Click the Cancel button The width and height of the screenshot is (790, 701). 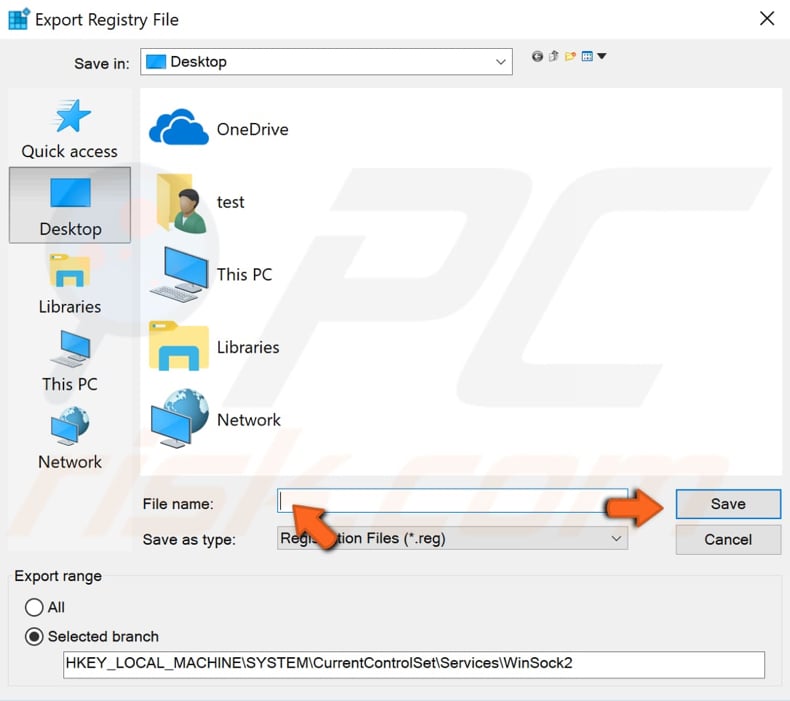pos(728,540)
